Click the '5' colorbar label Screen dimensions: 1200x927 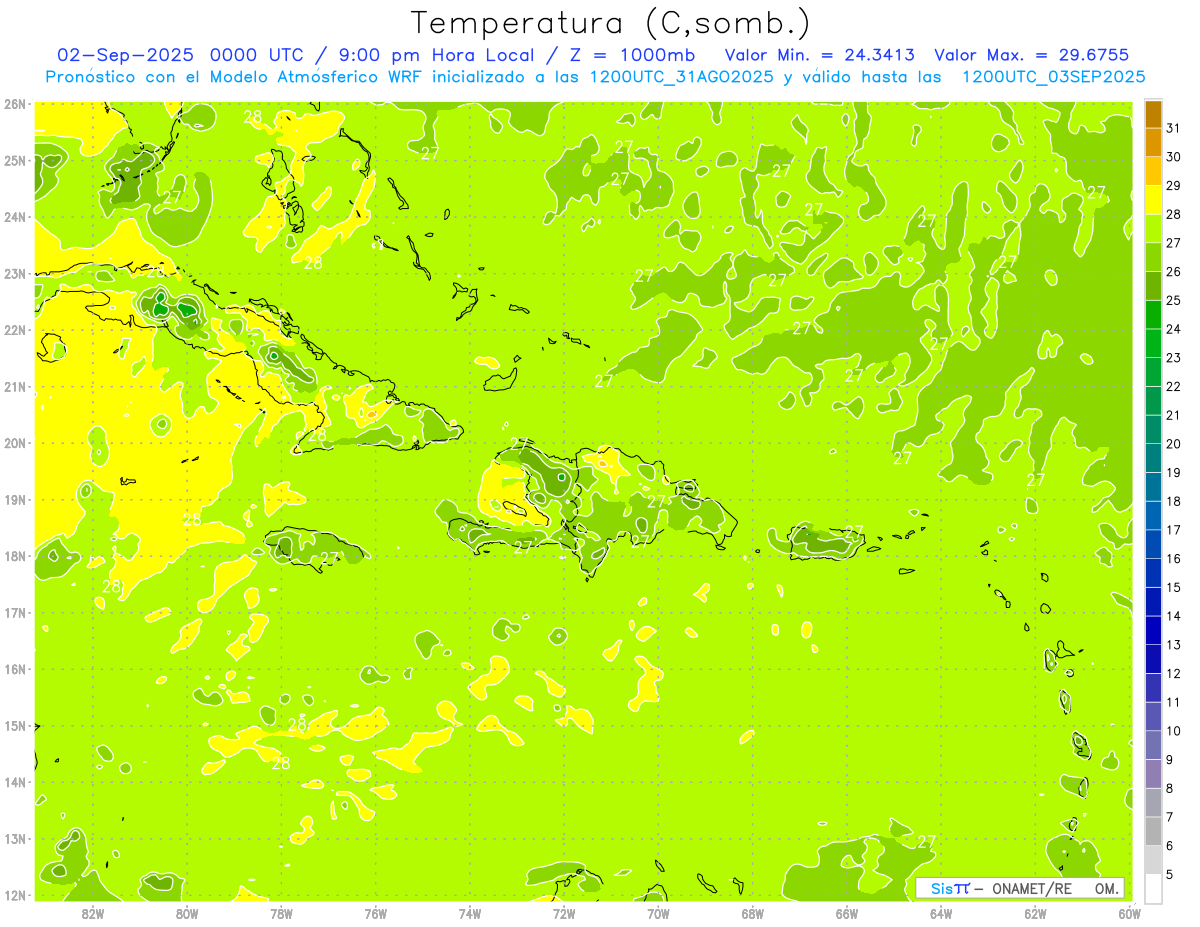1171,874
